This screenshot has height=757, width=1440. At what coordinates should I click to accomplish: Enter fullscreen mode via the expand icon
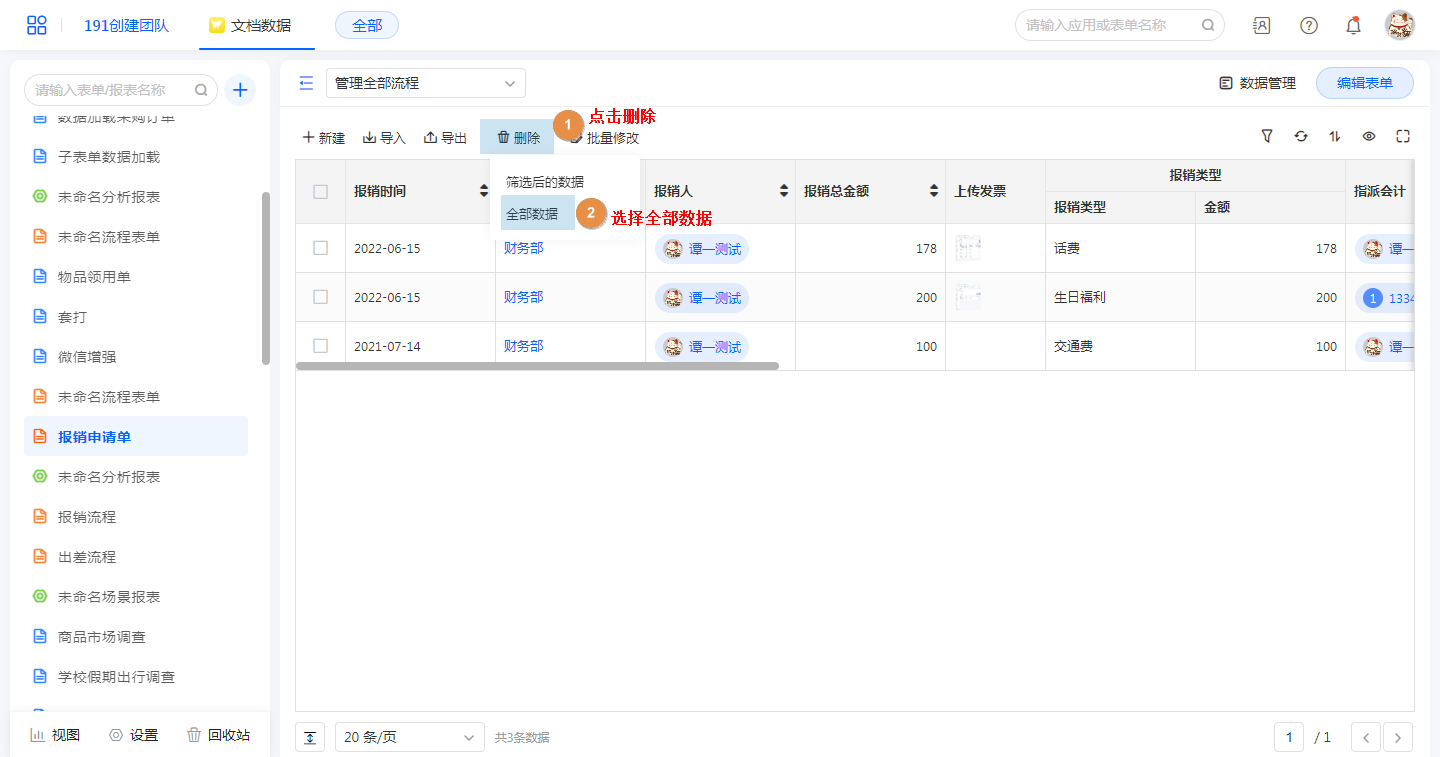click(1403, 136)
